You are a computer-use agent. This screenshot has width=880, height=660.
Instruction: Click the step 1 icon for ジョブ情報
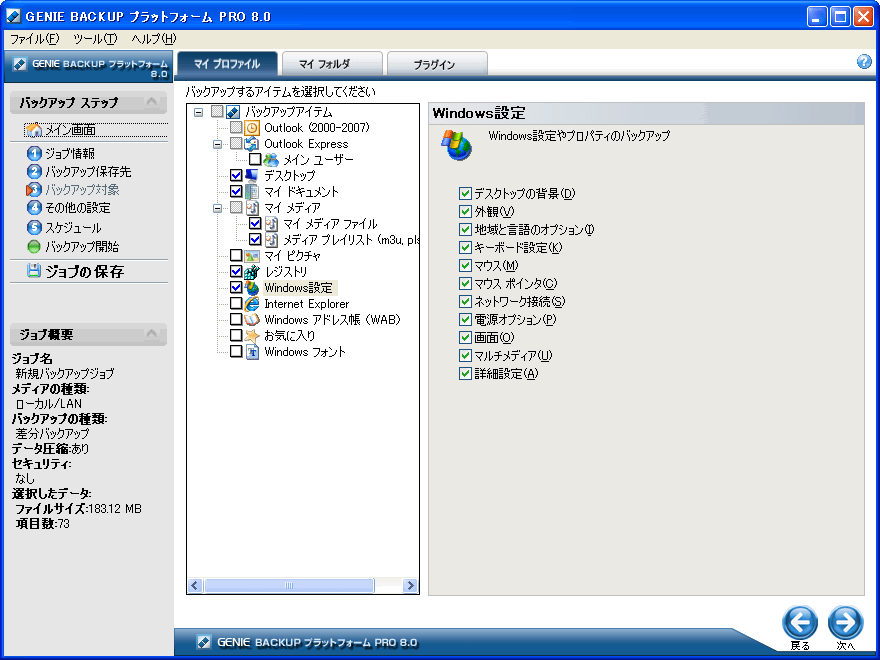34,153
